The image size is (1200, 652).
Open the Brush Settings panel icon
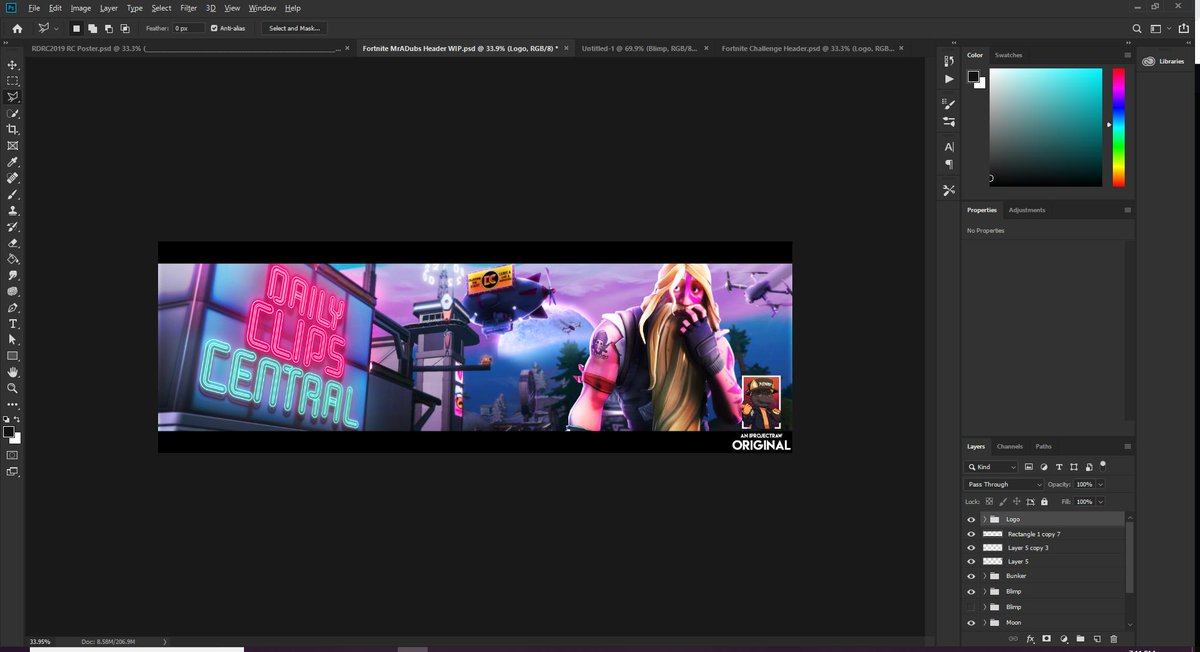pyautogui.click(x=949, y=104)
